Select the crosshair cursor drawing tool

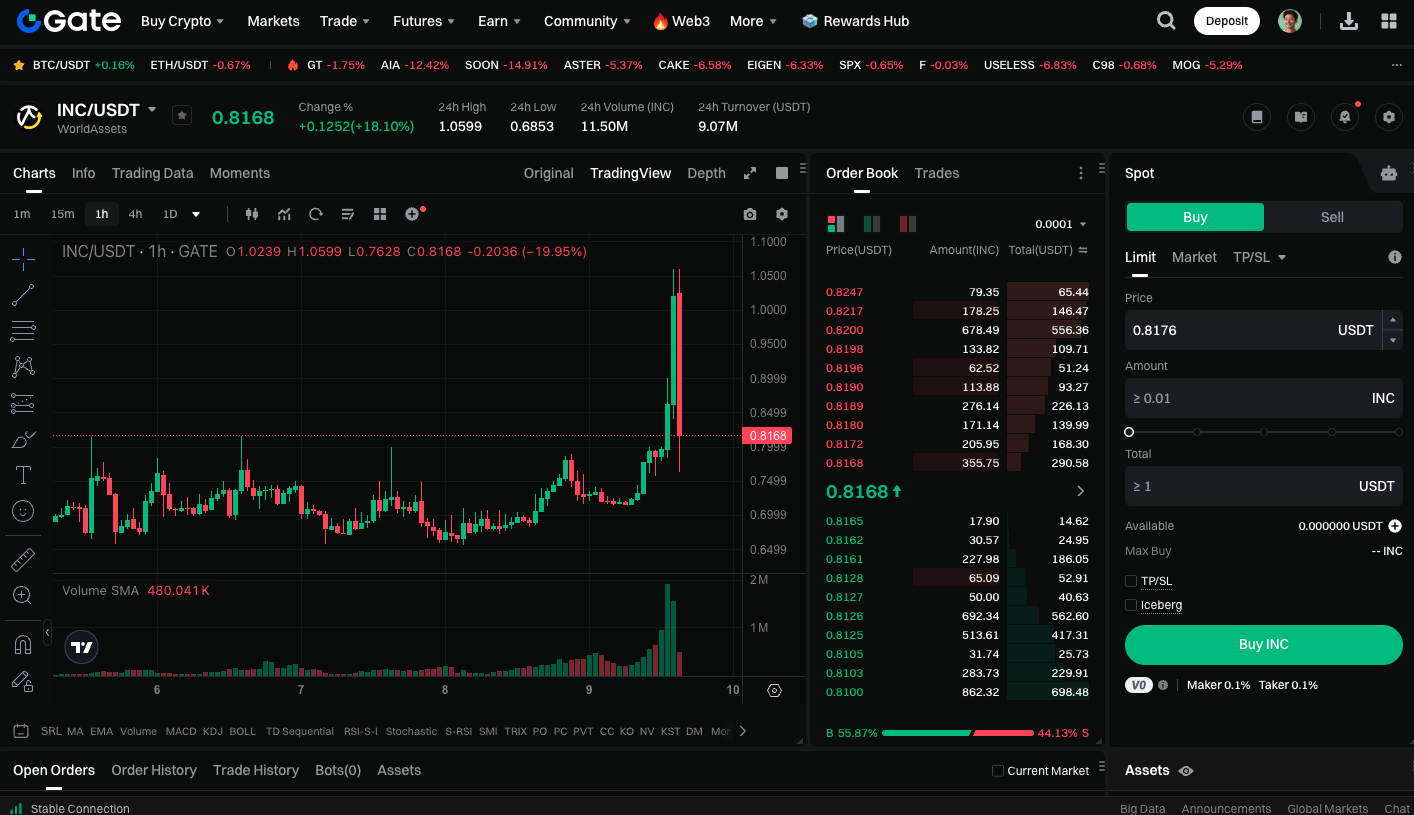pos(23,259)
